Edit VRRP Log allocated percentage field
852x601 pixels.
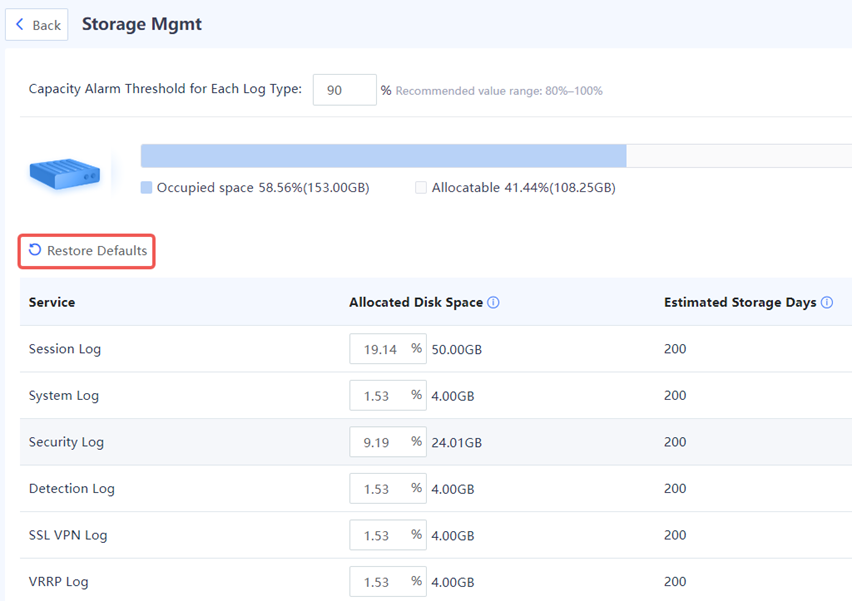tap(388, 581)
